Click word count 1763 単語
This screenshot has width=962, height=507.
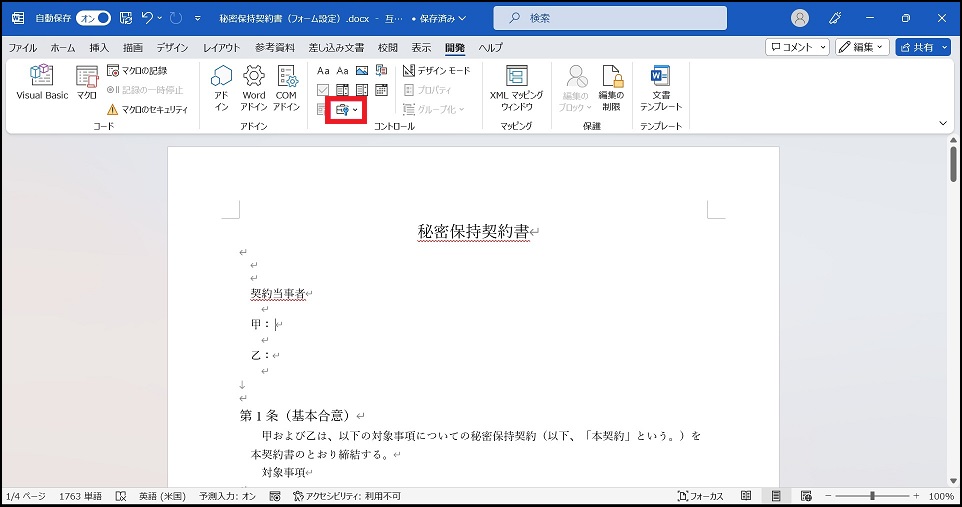click(x=80, y=496)
